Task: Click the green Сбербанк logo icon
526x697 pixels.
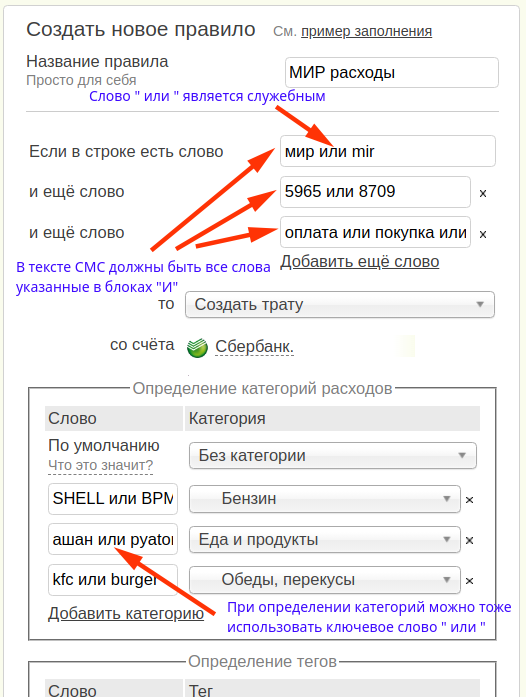Action: [x=197, y=347]
